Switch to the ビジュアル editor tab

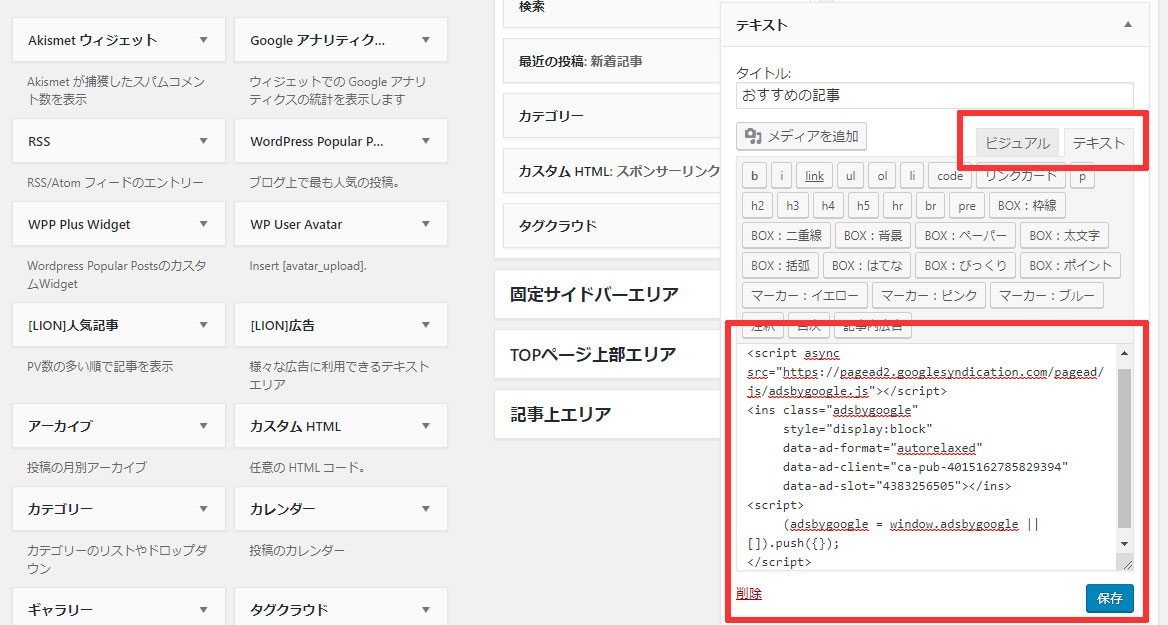point(1018,143)
